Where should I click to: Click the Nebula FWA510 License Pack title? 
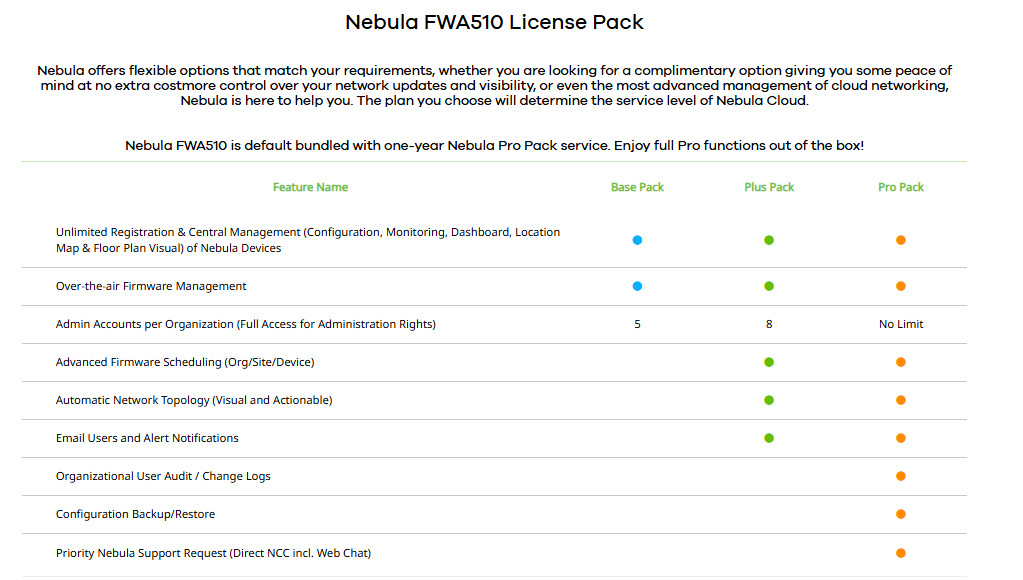click(x=494, y=22)
